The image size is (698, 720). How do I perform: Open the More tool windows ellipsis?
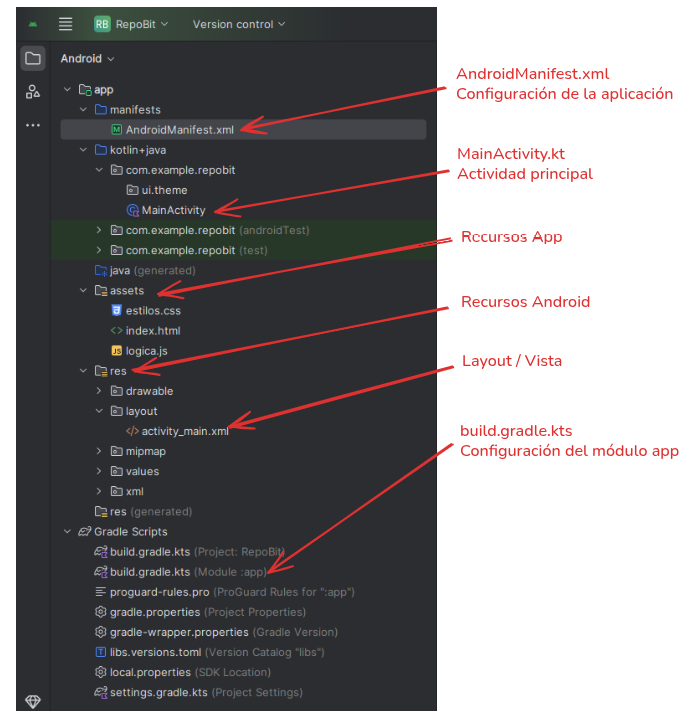point(33,125)
